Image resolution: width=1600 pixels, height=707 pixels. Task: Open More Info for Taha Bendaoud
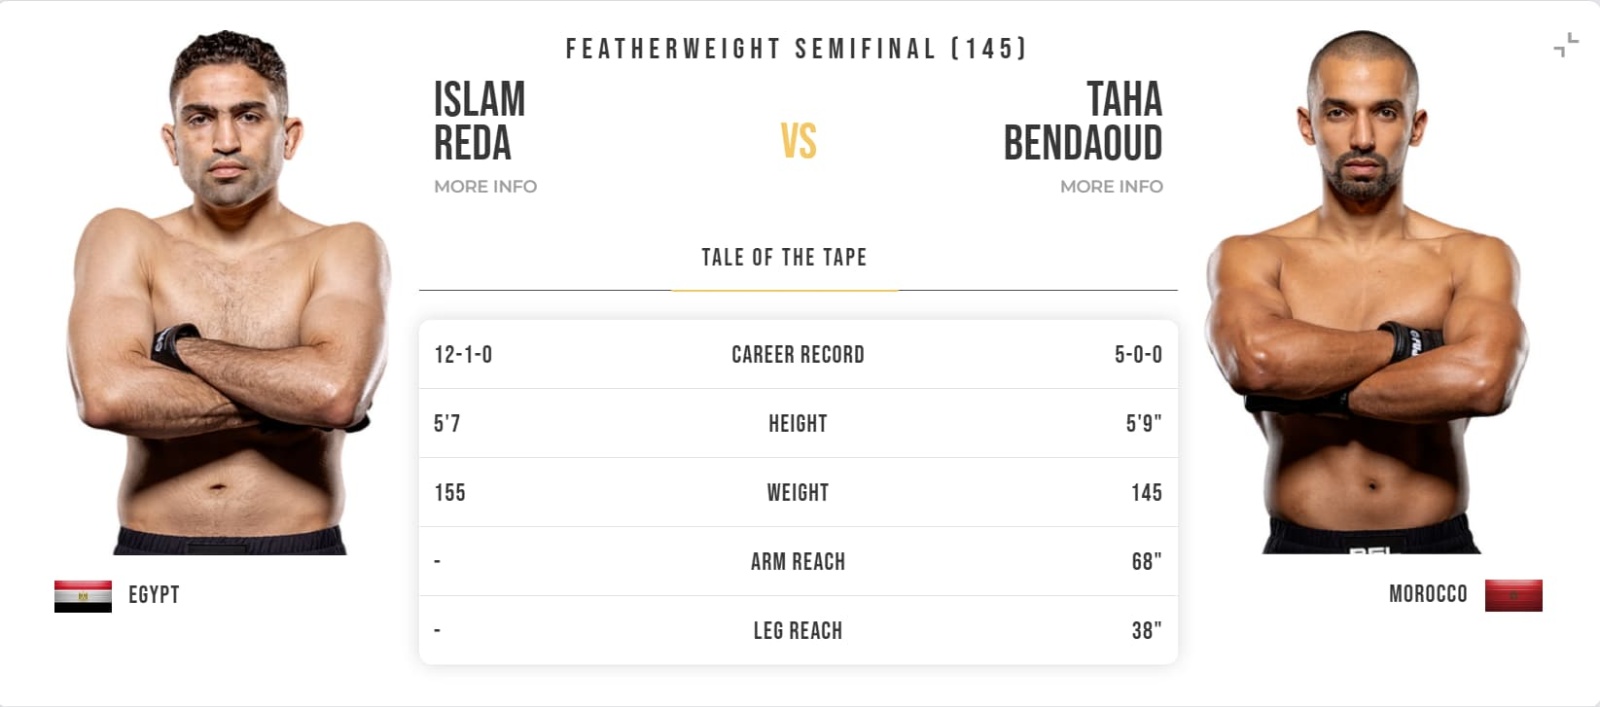click(1111, 186)
